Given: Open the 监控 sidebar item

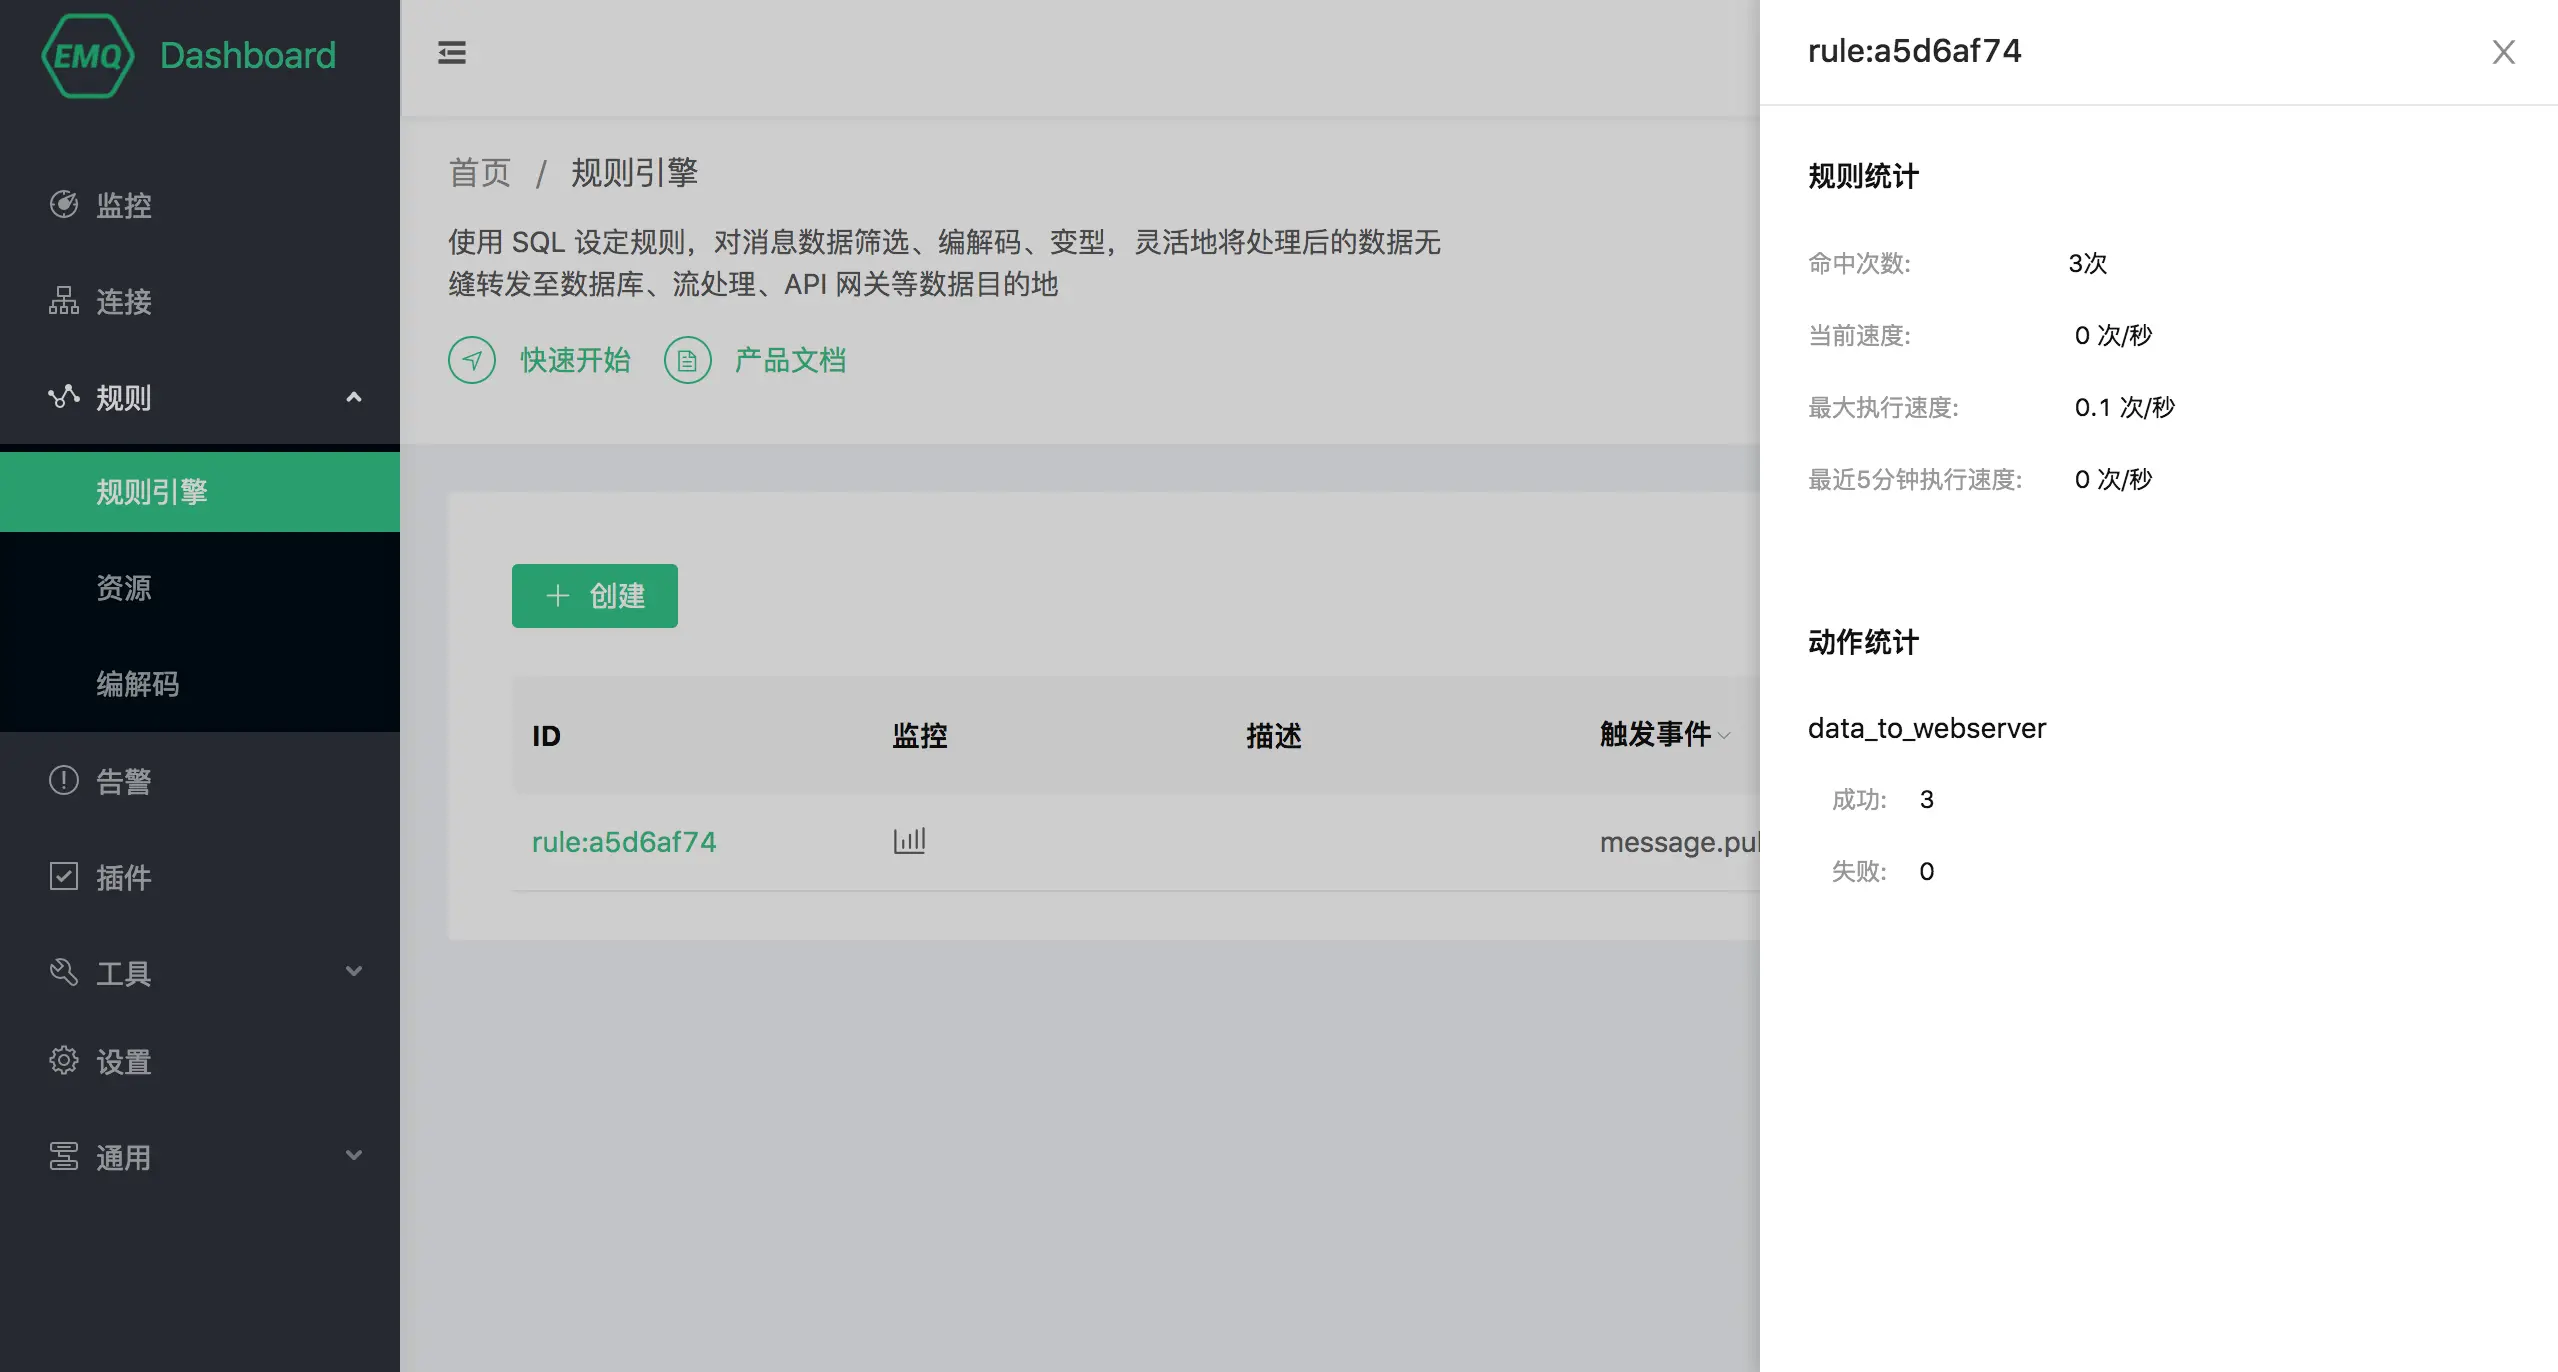Looking at the screenshot, I should (x=123, y=205).
